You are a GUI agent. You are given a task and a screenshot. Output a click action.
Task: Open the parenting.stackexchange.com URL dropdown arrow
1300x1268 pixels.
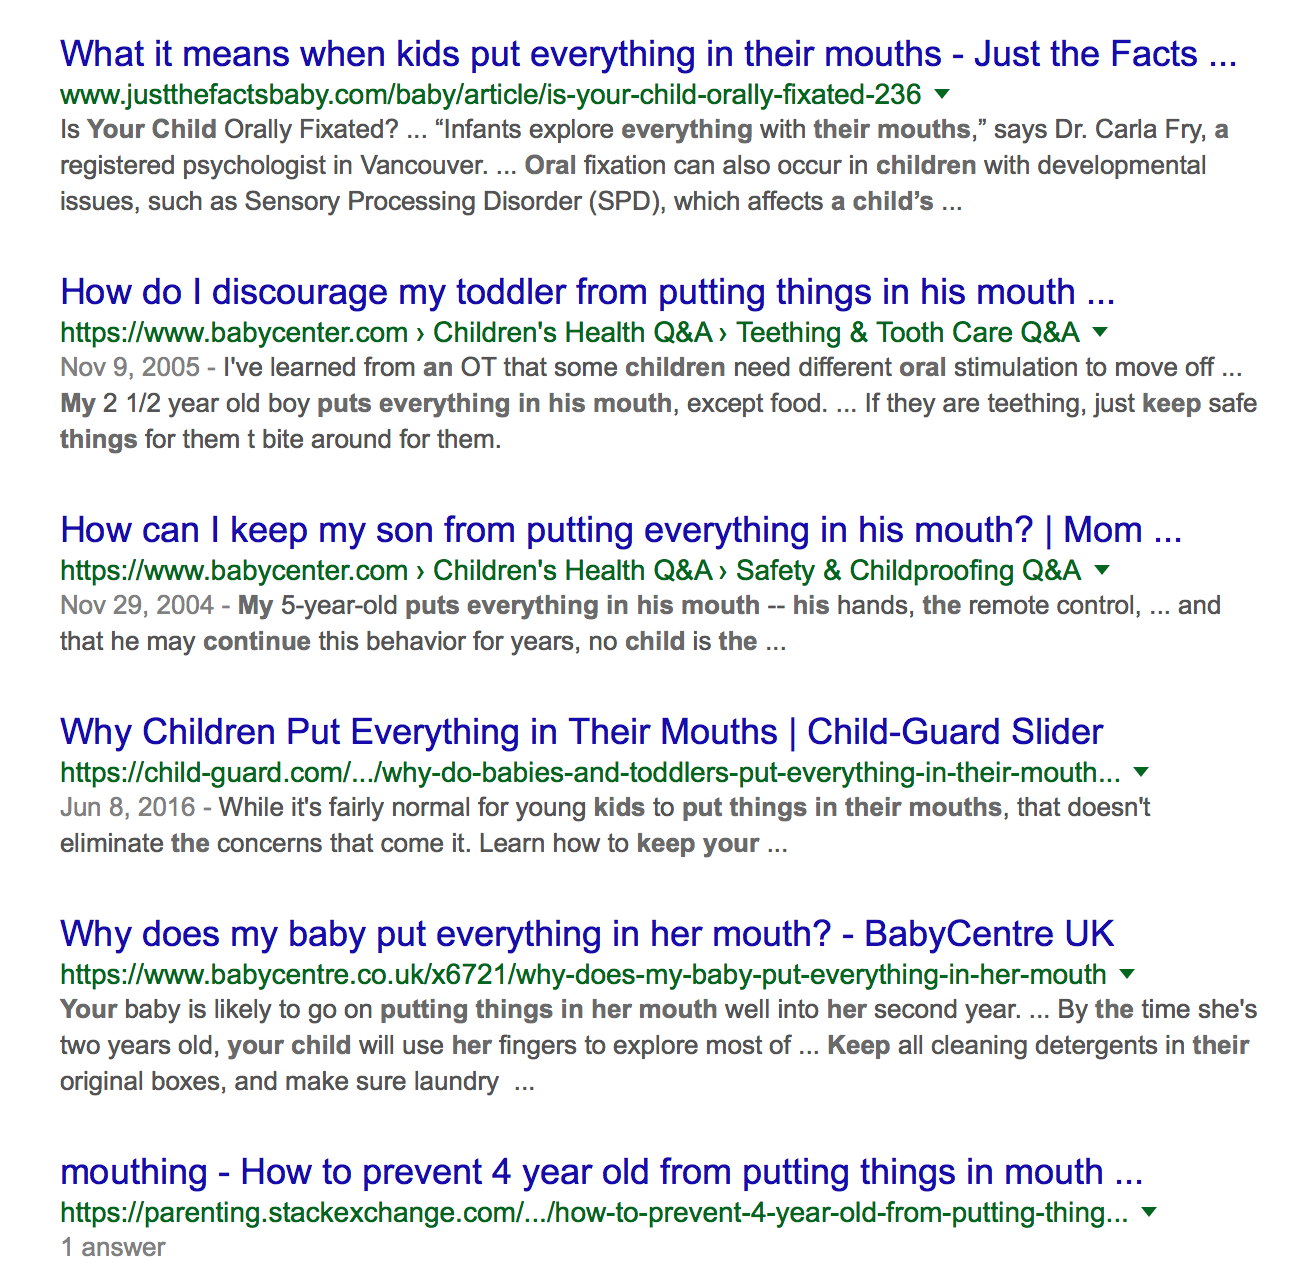pyautogui.click(x=1149, y=1212)
